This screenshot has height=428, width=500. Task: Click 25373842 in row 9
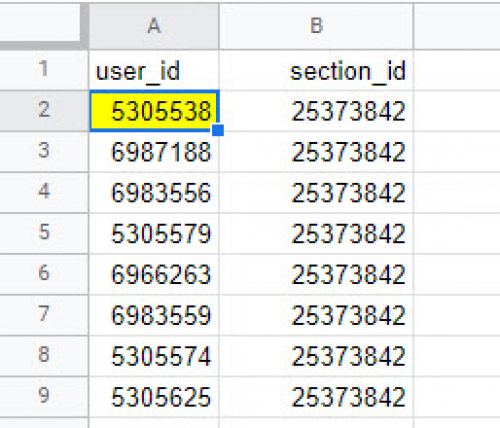(316, 396)
